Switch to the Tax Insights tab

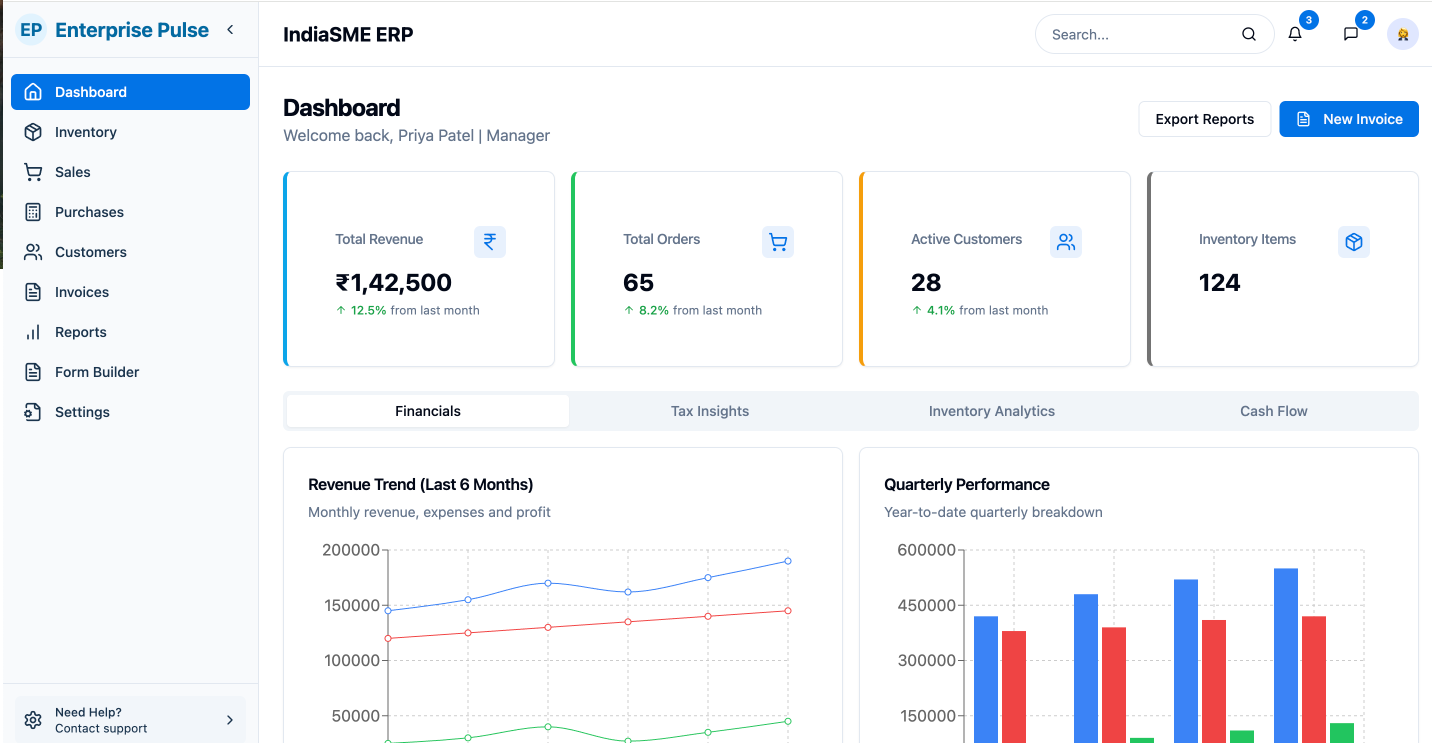click(x=709, y=410)
